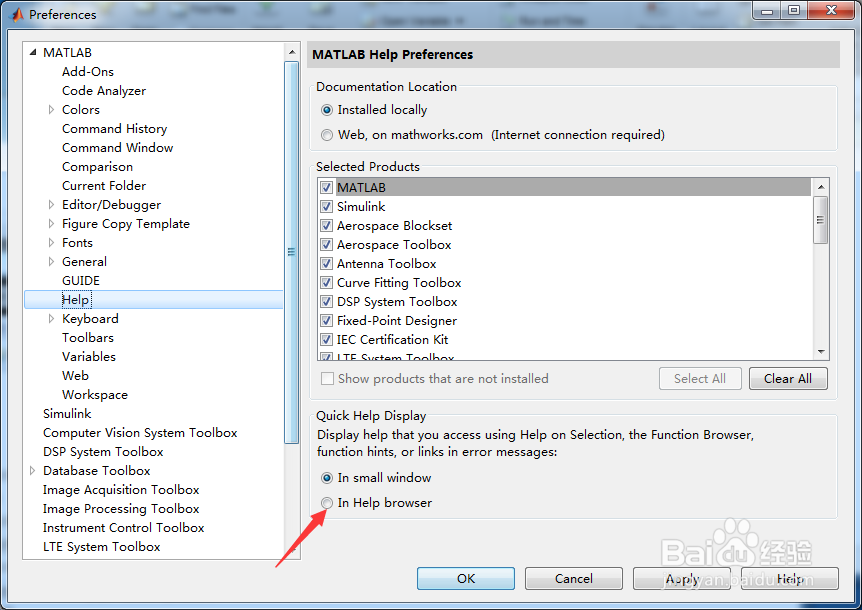Click preferences tree scroll-up arrow
The height and width of the screenshot is (610, 862).
coord(292,52)
